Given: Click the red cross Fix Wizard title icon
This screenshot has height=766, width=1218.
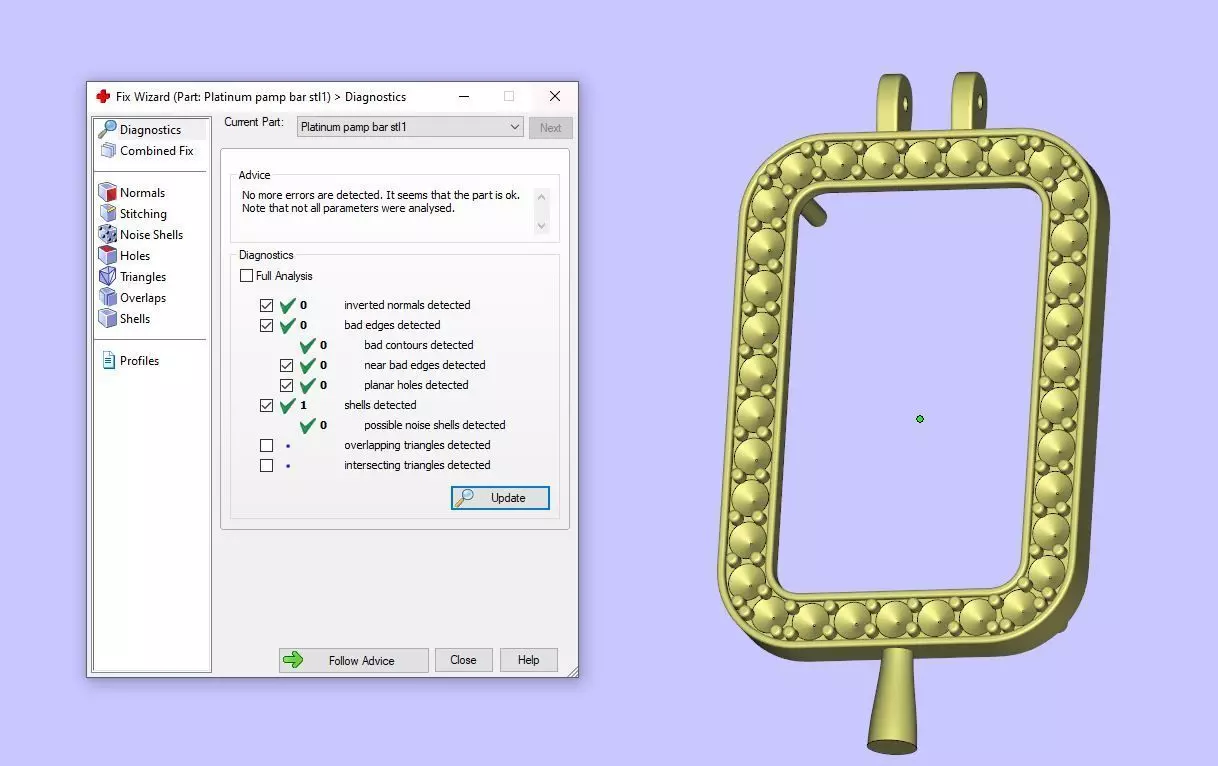Looking at the screenshot, I should click(x=103, y=97).
